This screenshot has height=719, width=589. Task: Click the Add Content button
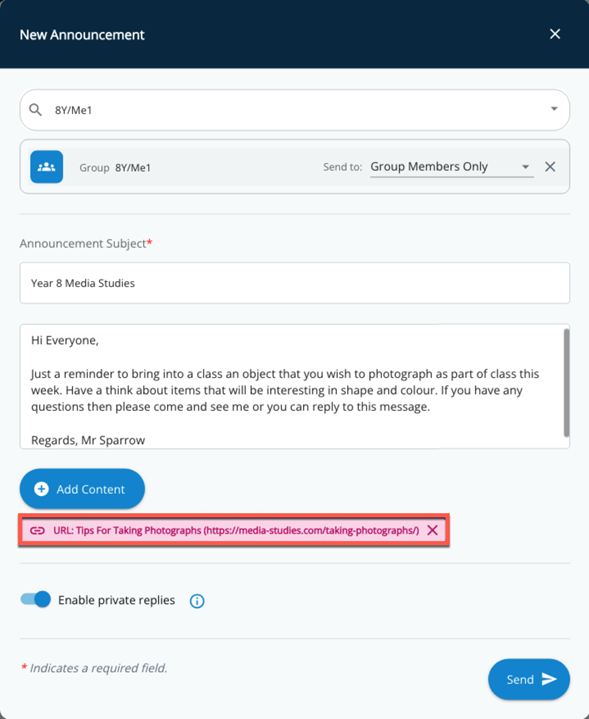(x=82, y=489)
